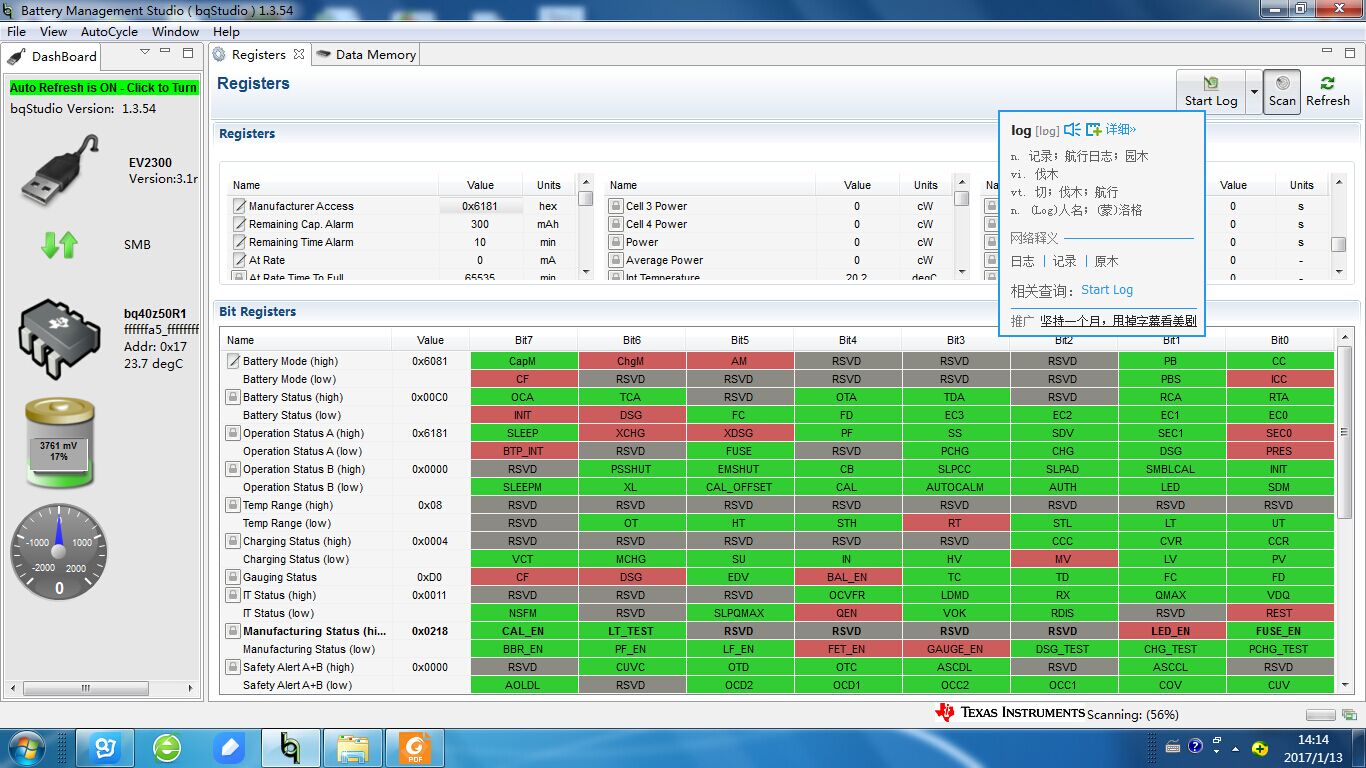Open the orange PDF reader taskbar icon
Viewport: 1366px width, 768px height.
click(414, 748)
